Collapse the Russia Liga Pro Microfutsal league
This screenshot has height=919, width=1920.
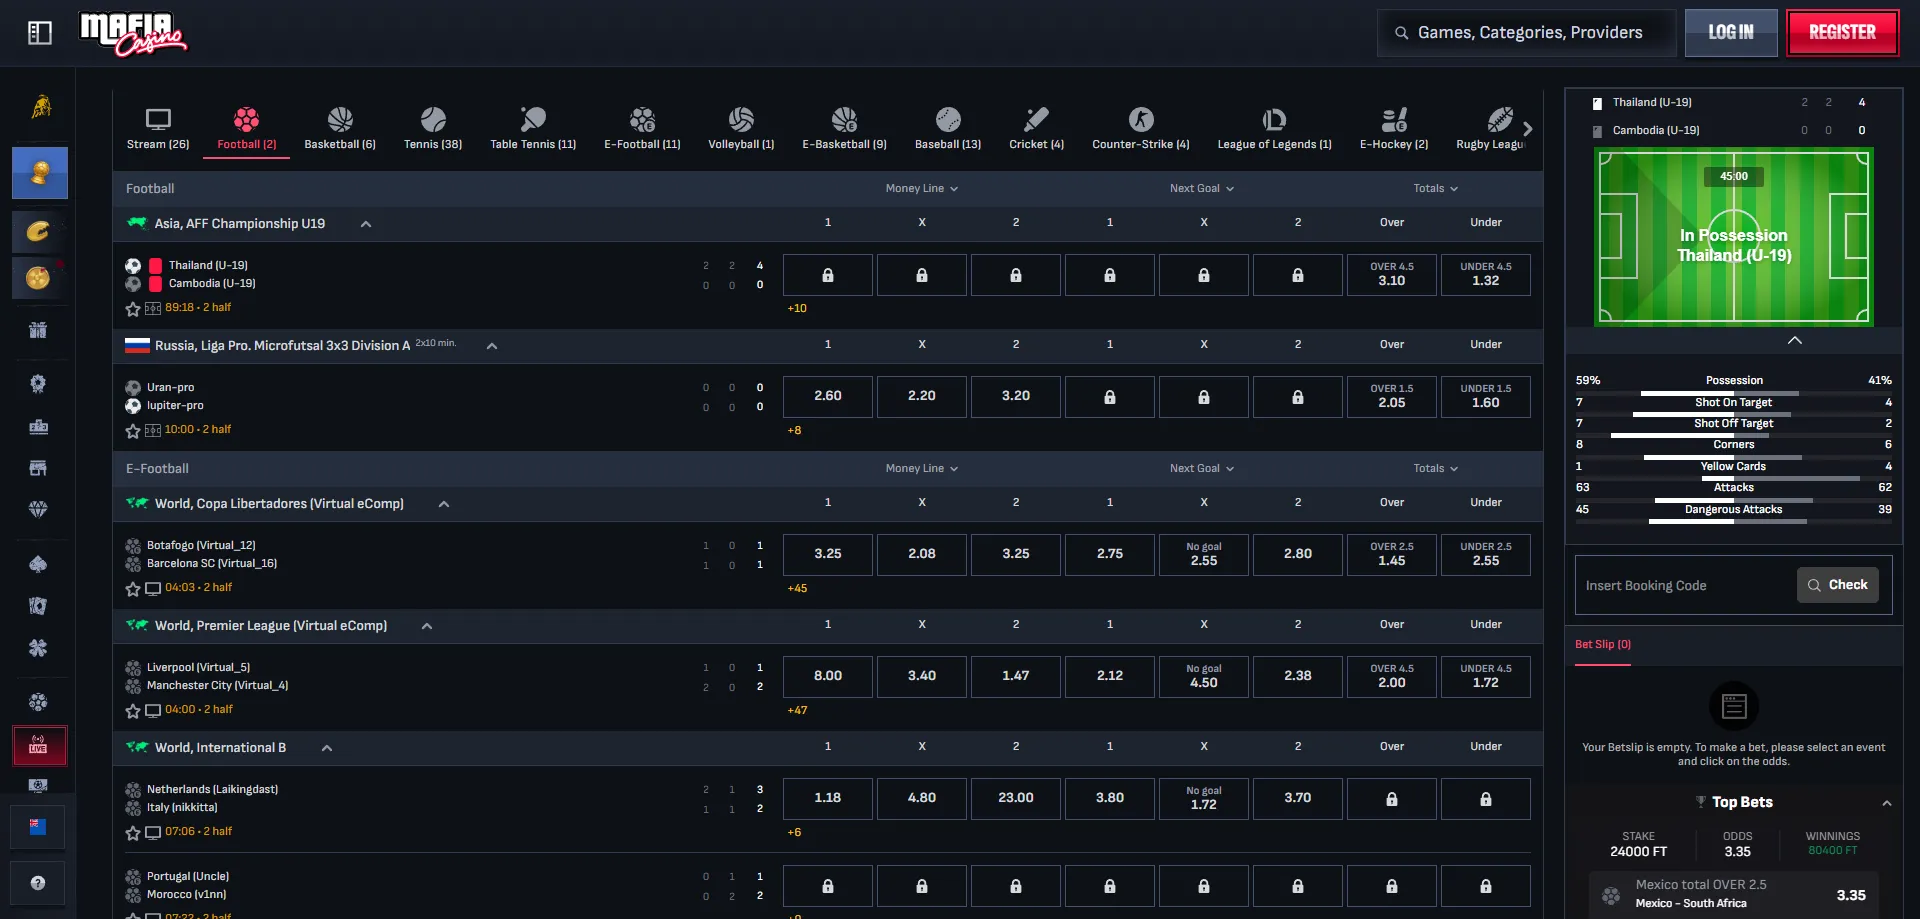coord(492,346)
